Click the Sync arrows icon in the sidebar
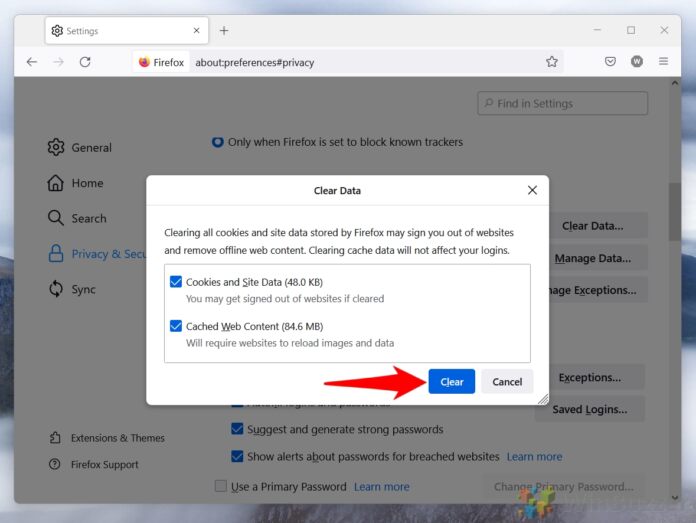This screenshot has height=523, width=696. pos(56,289)
